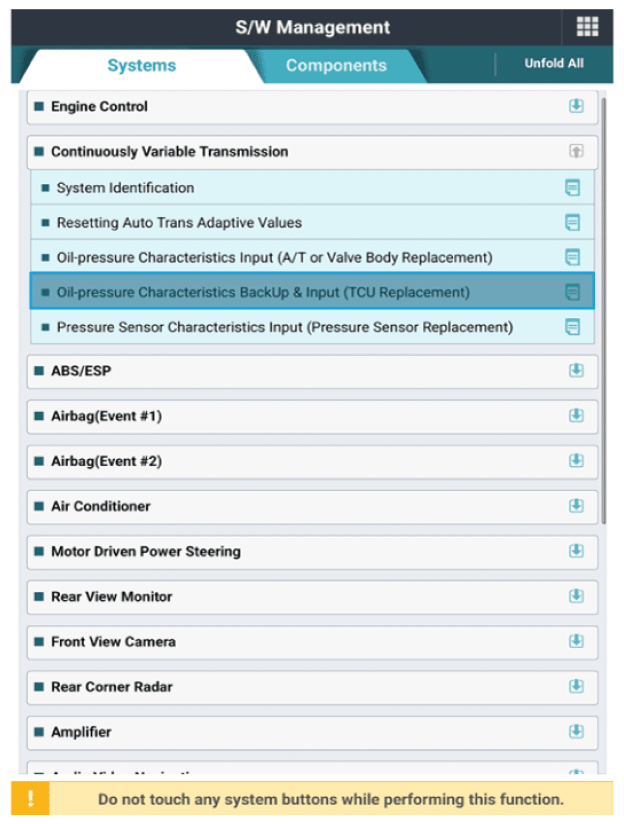This screenshot has width=624, height=824.
Task: Open the grid menu icon in header
Action: (587, 27)
